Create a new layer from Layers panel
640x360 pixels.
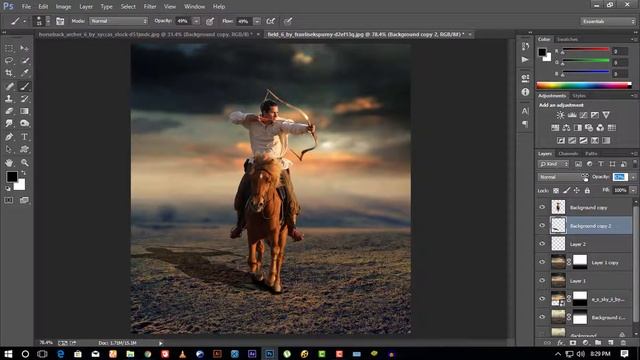611,343
